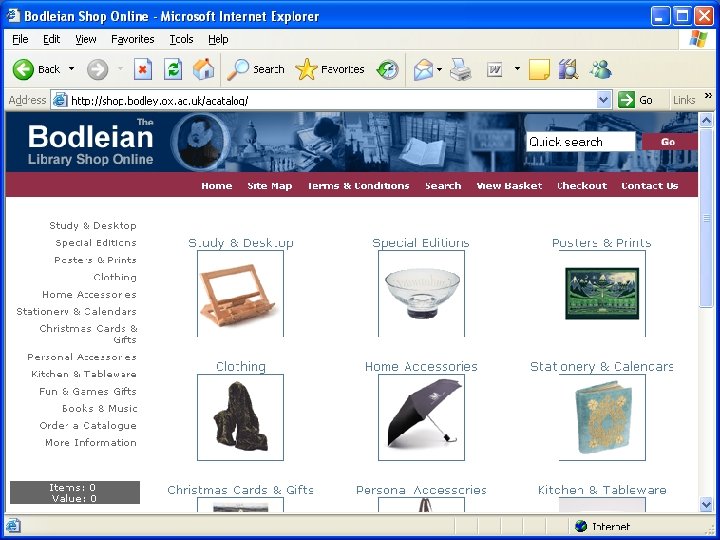Go to browser Home page icon
The width and height of the screenshot is (720, 540).
pos(203,69)
